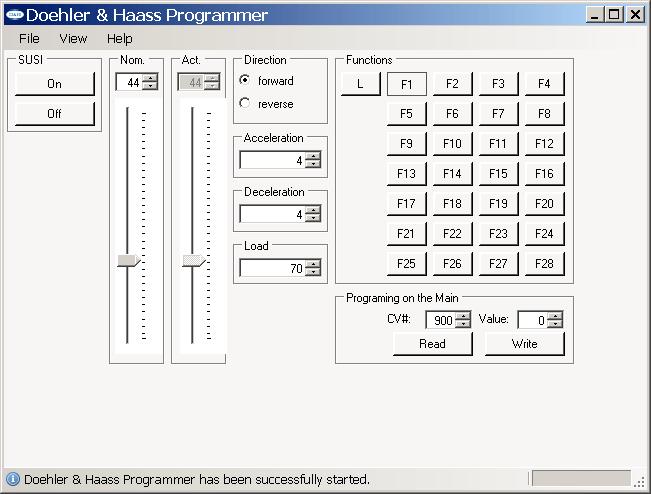
Task: Decrease the Load value
Action: coord(313,272)
